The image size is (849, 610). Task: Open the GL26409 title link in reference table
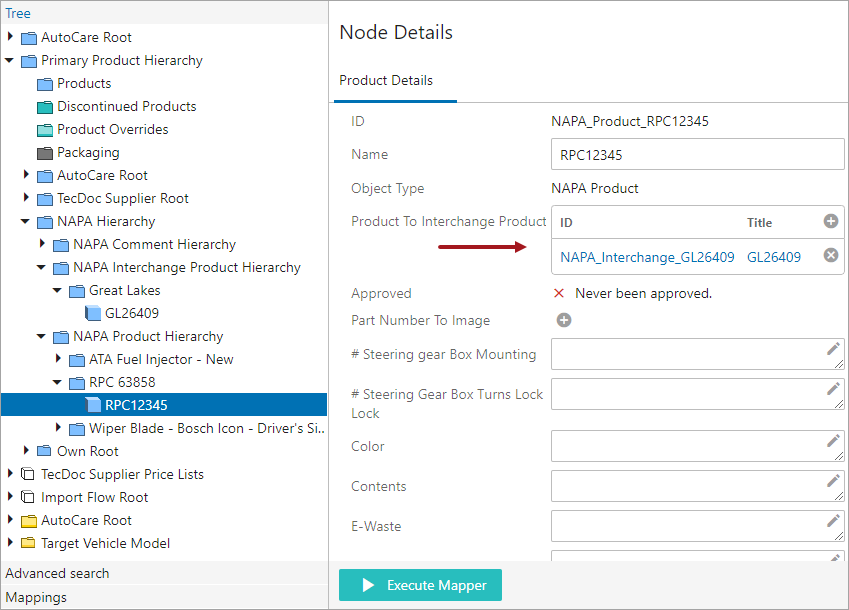click(774, 257)
